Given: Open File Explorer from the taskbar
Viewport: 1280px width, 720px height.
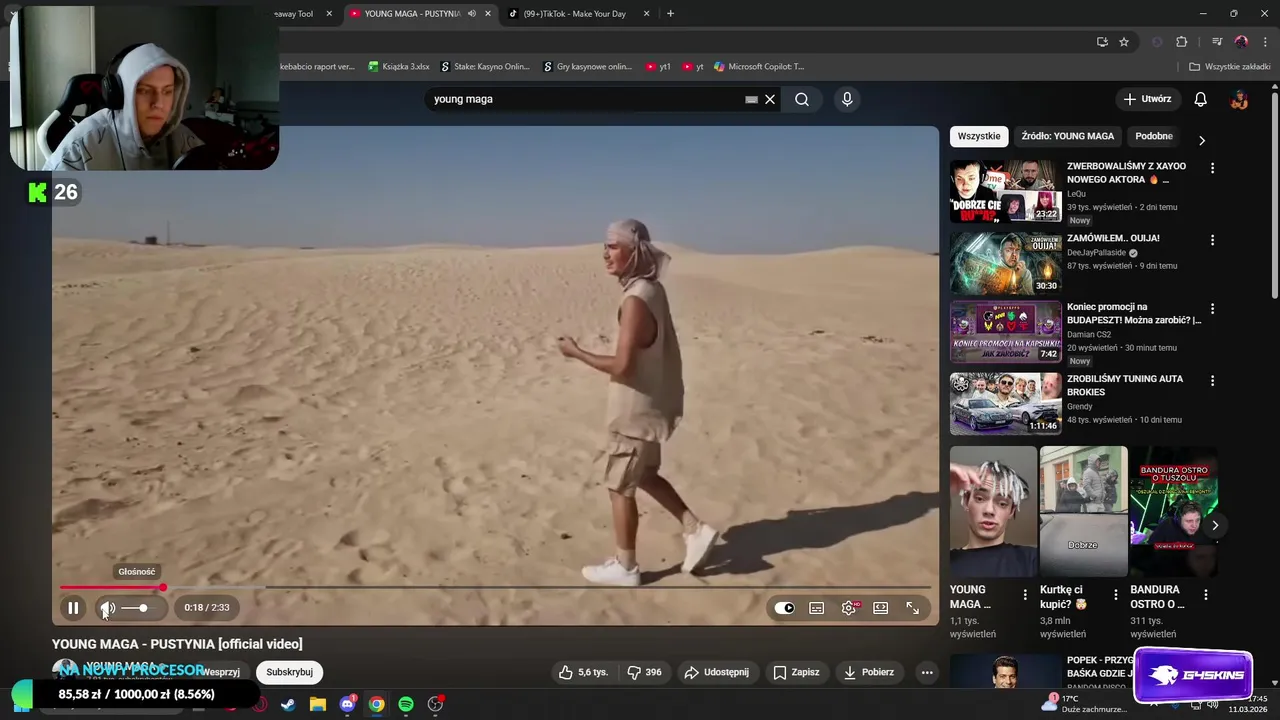Looking at the screenshot, I should (x=318, y=704).
